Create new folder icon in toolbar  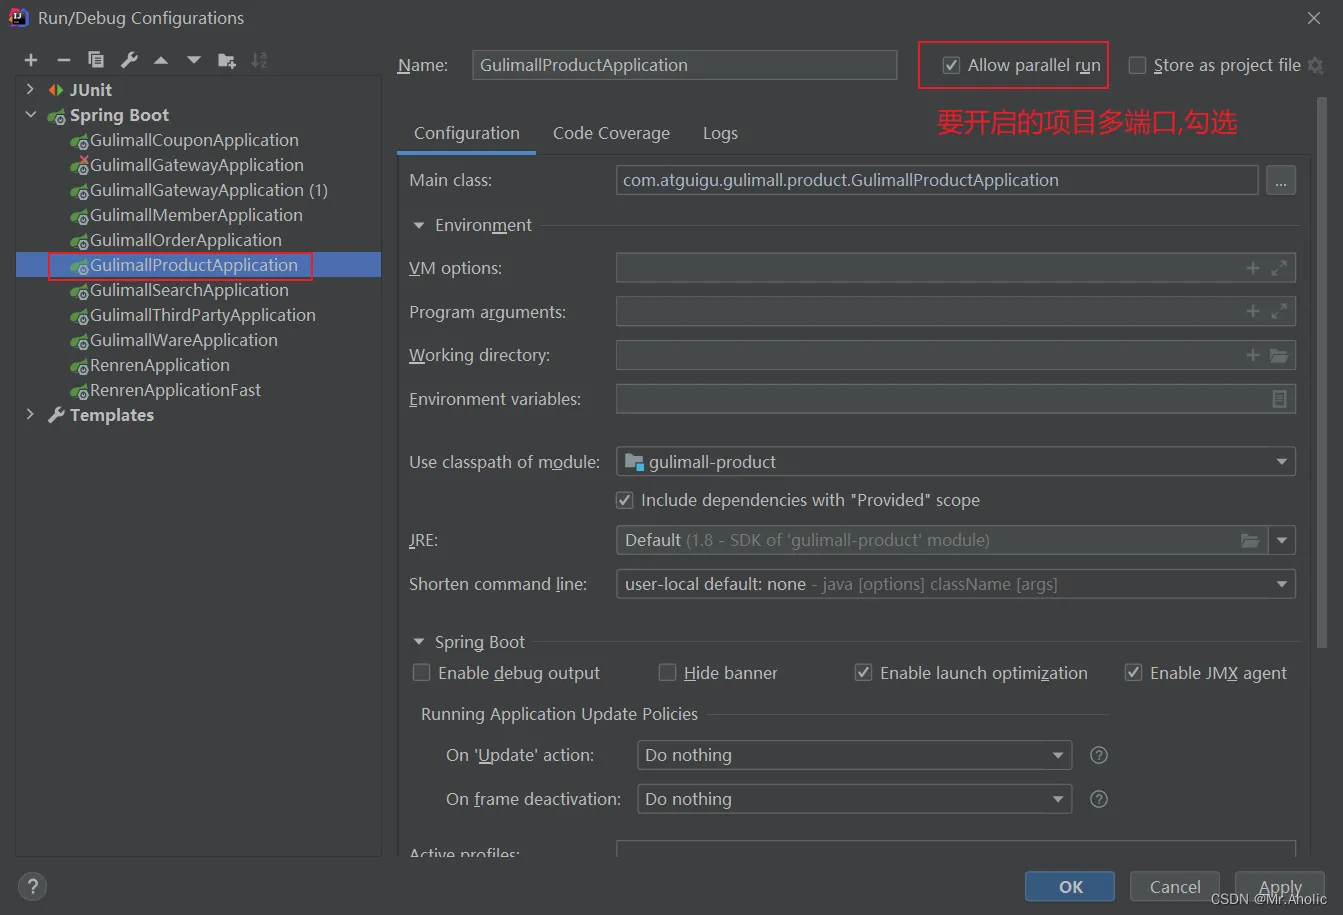coord(227,60)
